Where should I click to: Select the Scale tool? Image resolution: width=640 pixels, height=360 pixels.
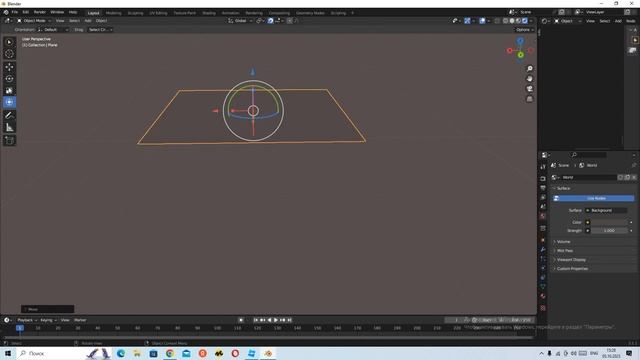9,91
